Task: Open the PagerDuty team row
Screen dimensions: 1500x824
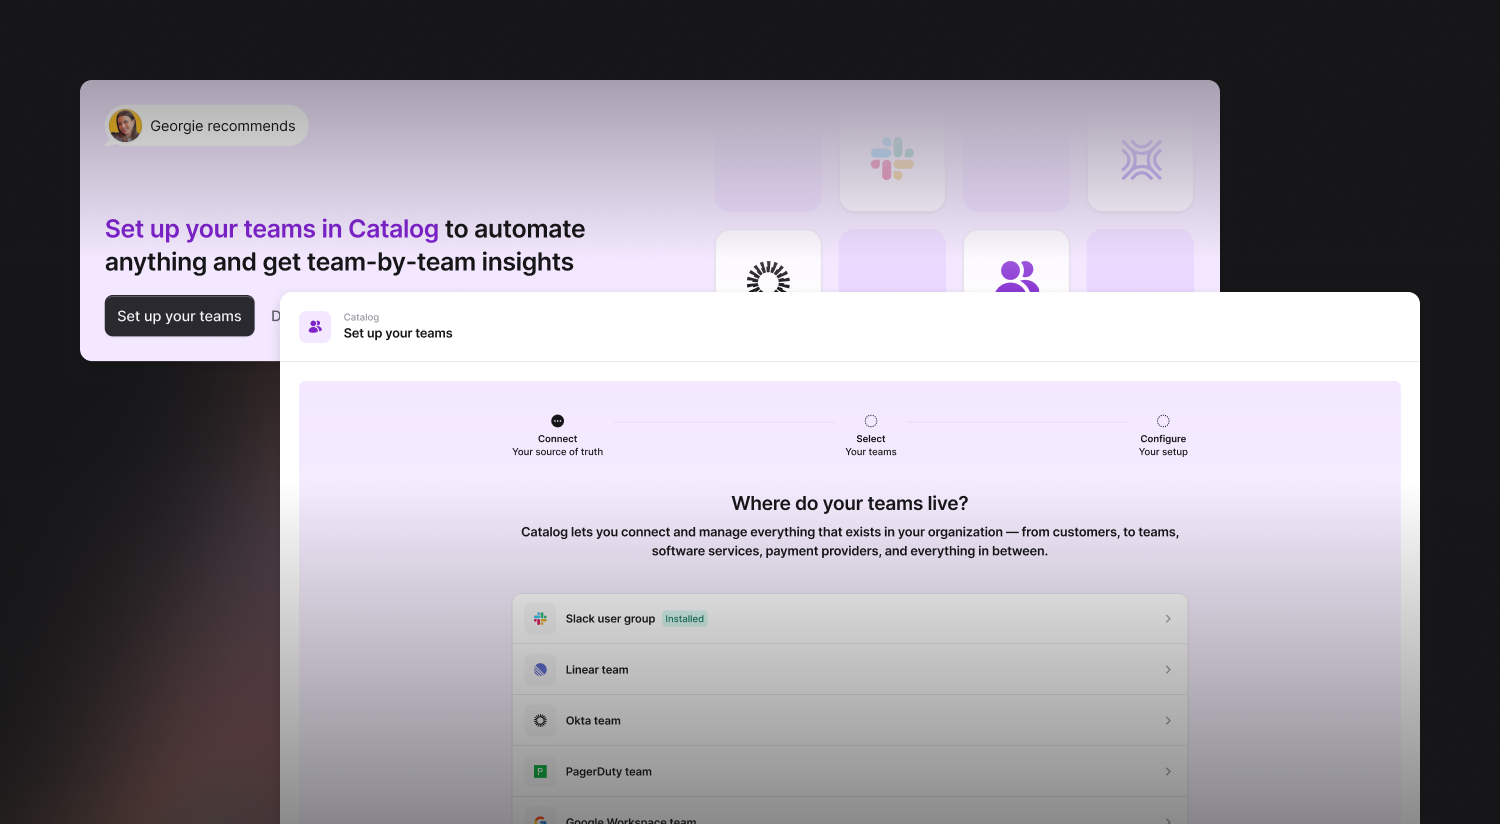Action: (x=850, y=772)
